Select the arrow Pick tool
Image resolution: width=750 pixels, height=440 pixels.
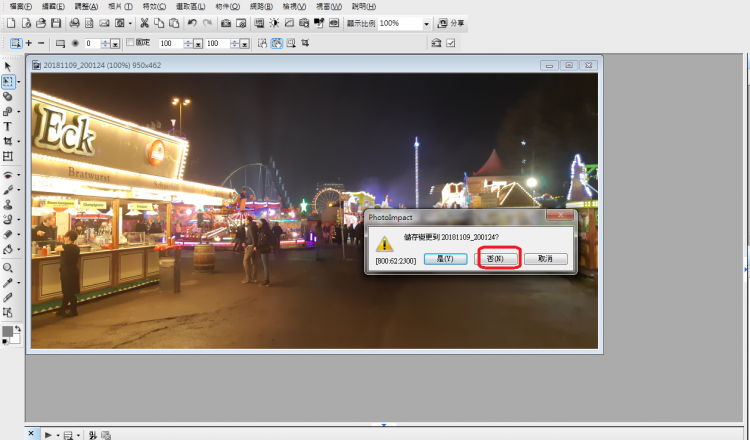8,67
